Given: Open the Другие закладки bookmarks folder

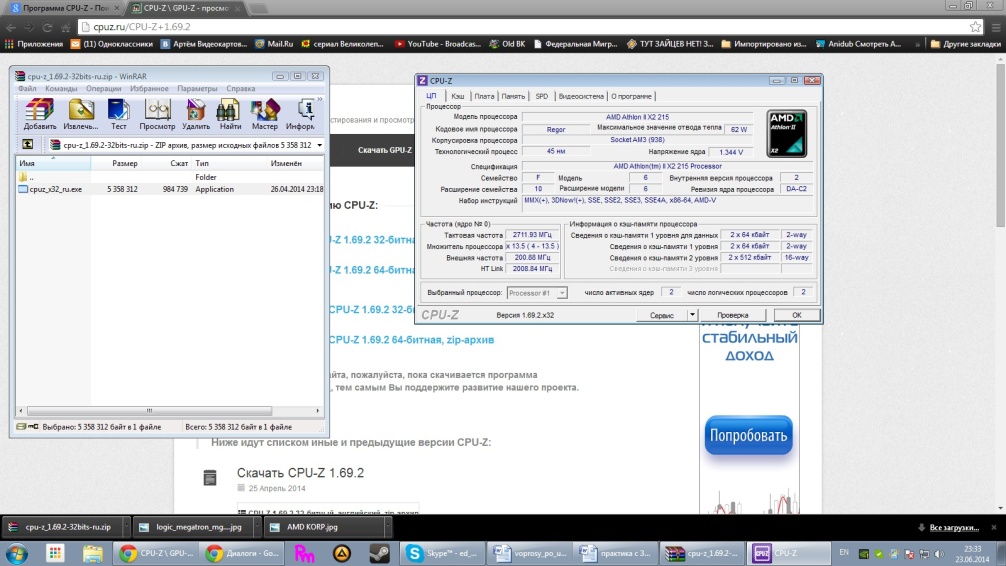Looking at the screenshot, I should (x=966, y=44).
